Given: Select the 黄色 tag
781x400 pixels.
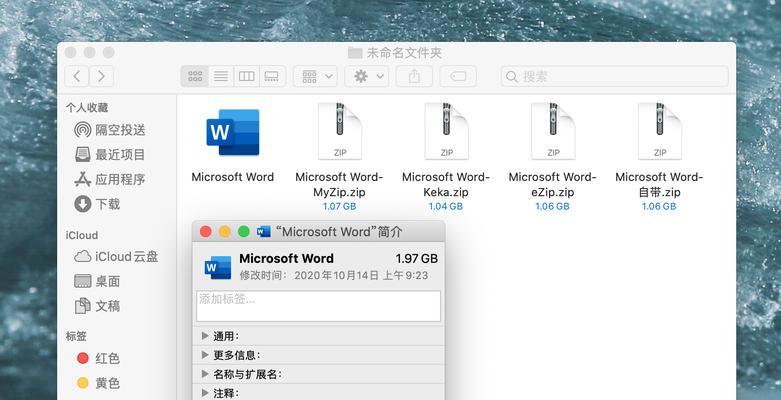Looking at the screenshot, I should pos(98,383).
